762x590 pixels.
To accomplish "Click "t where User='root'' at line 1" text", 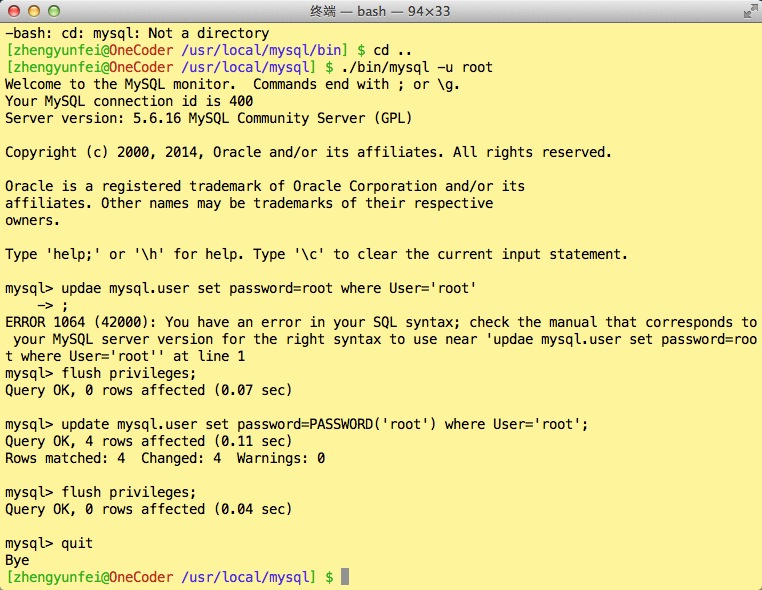I will (125, 356).
